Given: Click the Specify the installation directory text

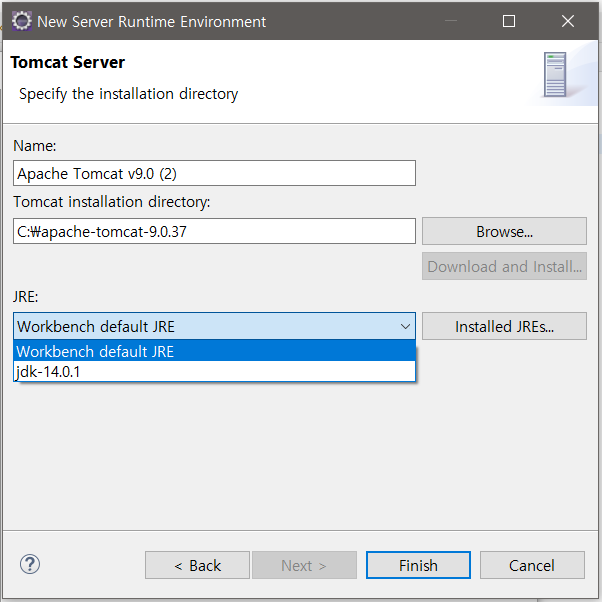Looking at the screenshot, I should click(x=129, y=94).
